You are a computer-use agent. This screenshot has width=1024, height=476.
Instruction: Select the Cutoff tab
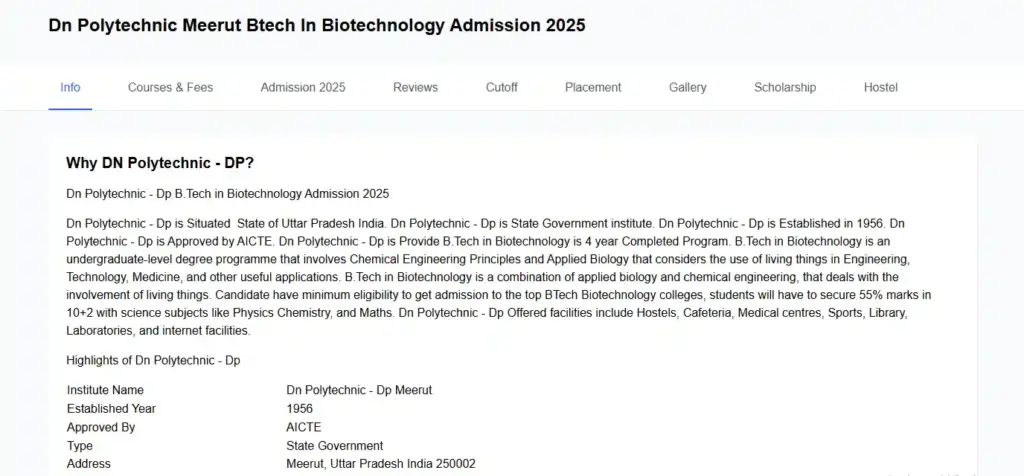click(x=501, y=87)
